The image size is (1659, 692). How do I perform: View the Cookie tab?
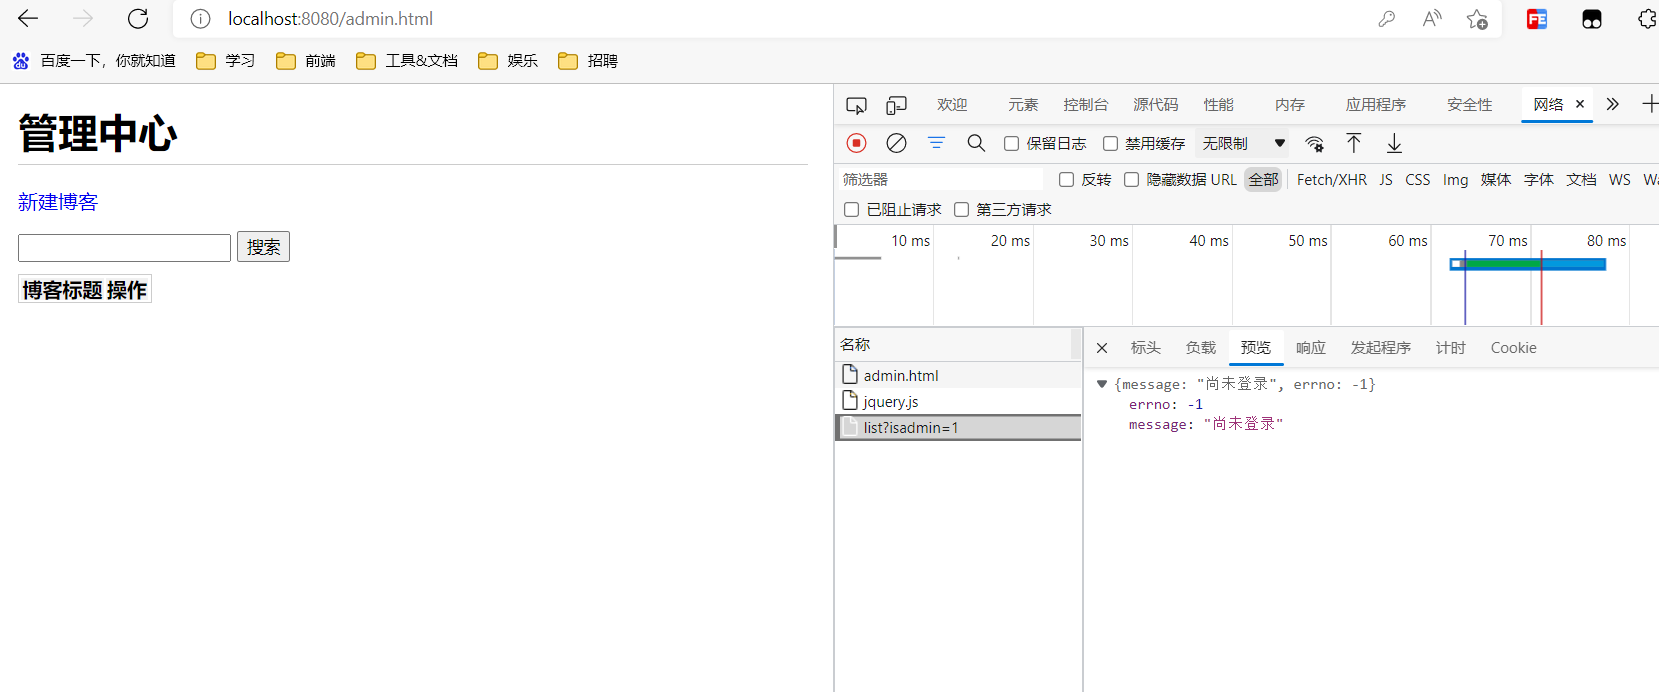(x=1514, y=348)
